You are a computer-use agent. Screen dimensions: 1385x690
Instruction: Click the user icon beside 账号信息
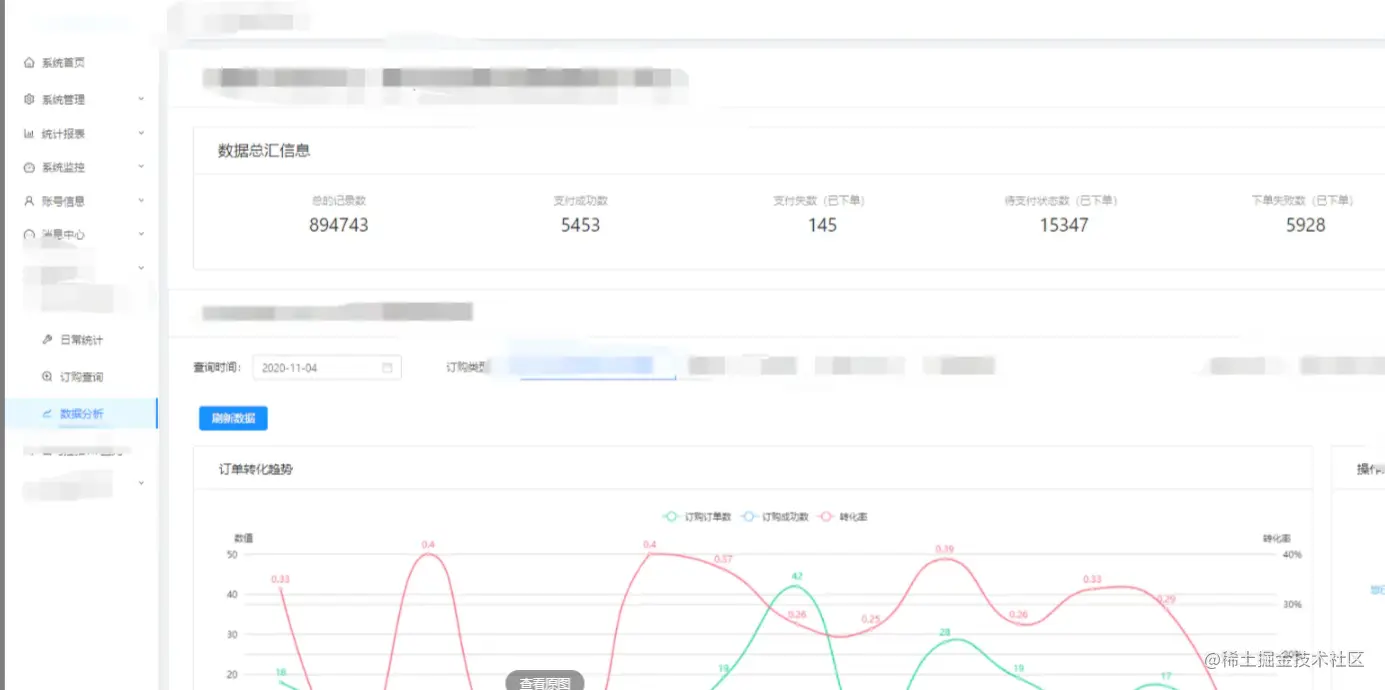(29, 201)
